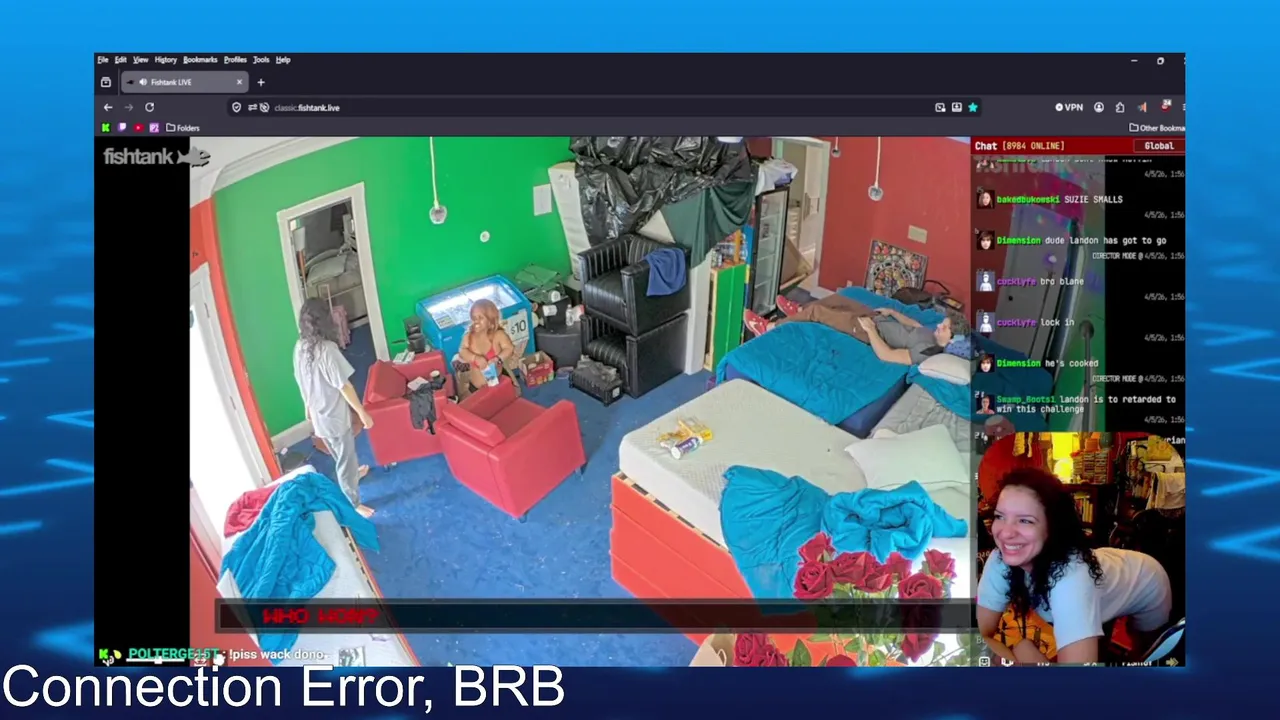Expand the Other Bookmarks folder
Image resolution: width=1280 pixels, height=720 pixels.
(x=1157, y=128)
